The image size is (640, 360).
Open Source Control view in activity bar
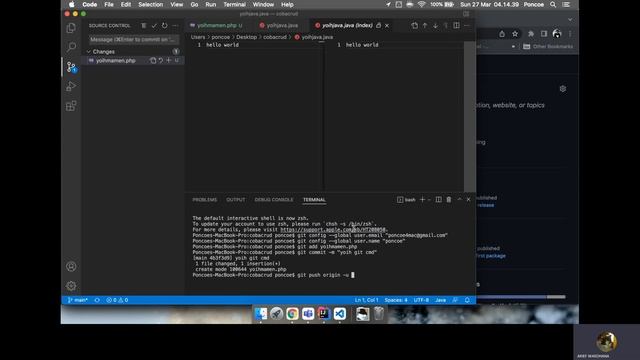tap(71, 67)
